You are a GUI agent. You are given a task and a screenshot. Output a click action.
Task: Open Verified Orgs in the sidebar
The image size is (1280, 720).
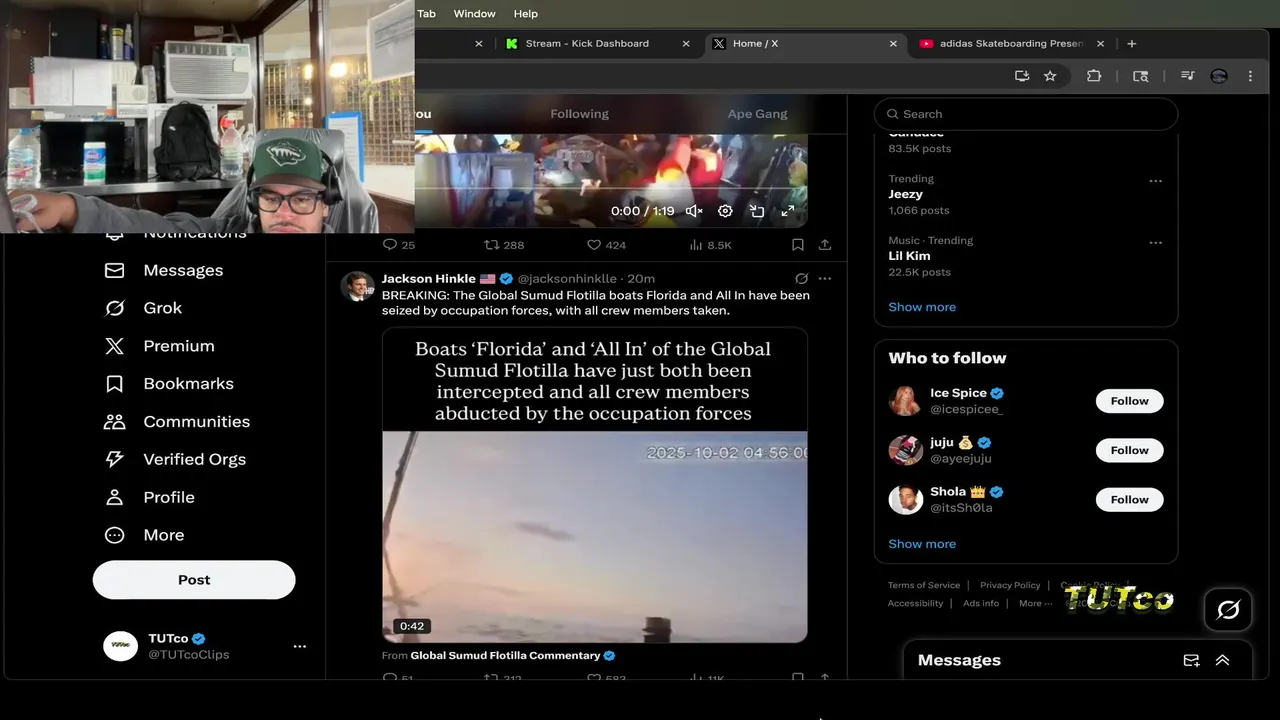175,459
